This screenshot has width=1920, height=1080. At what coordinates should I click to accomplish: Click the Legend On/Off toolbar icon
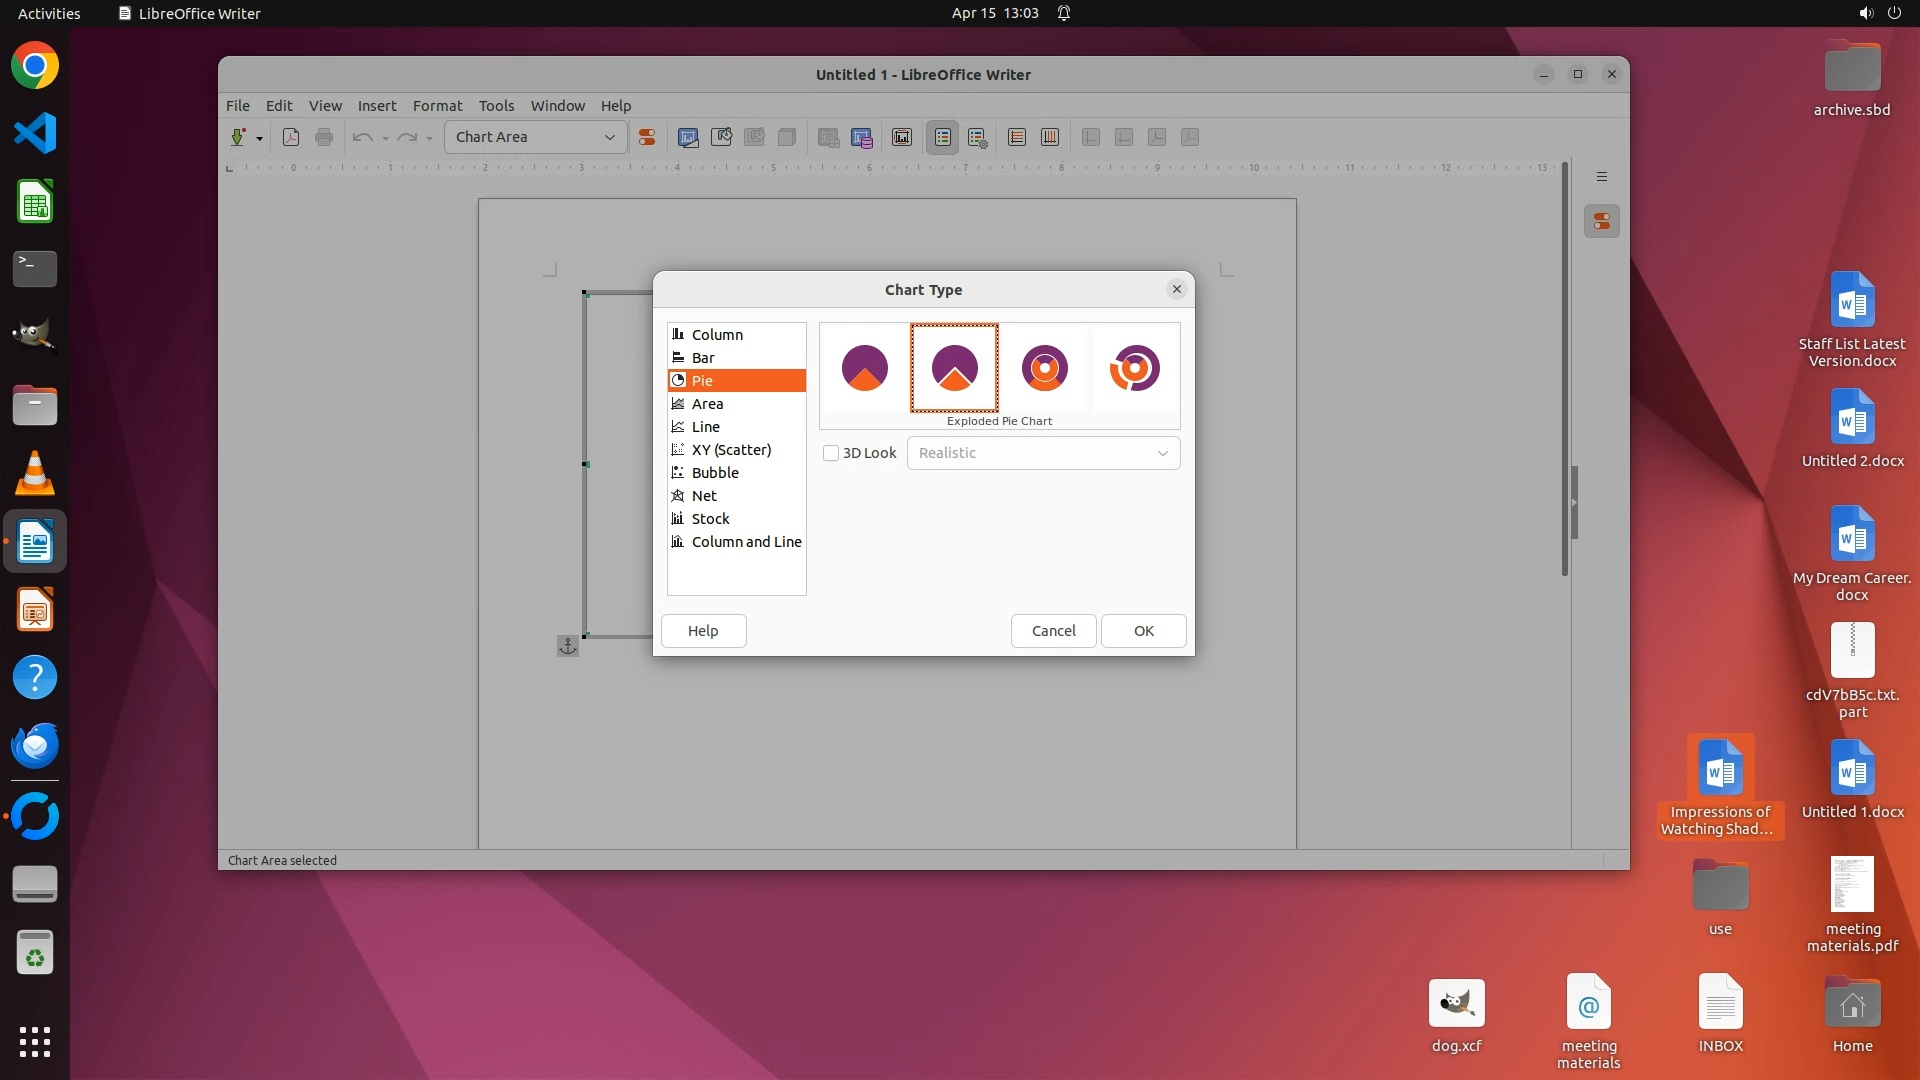click(x=942, y=137)
